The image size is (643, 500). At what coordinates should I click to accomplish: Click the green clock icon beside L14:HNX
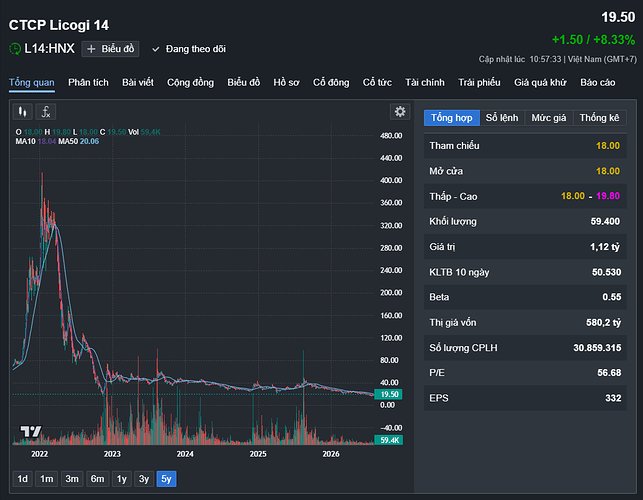pyautogui.click(x=15, y=49)
